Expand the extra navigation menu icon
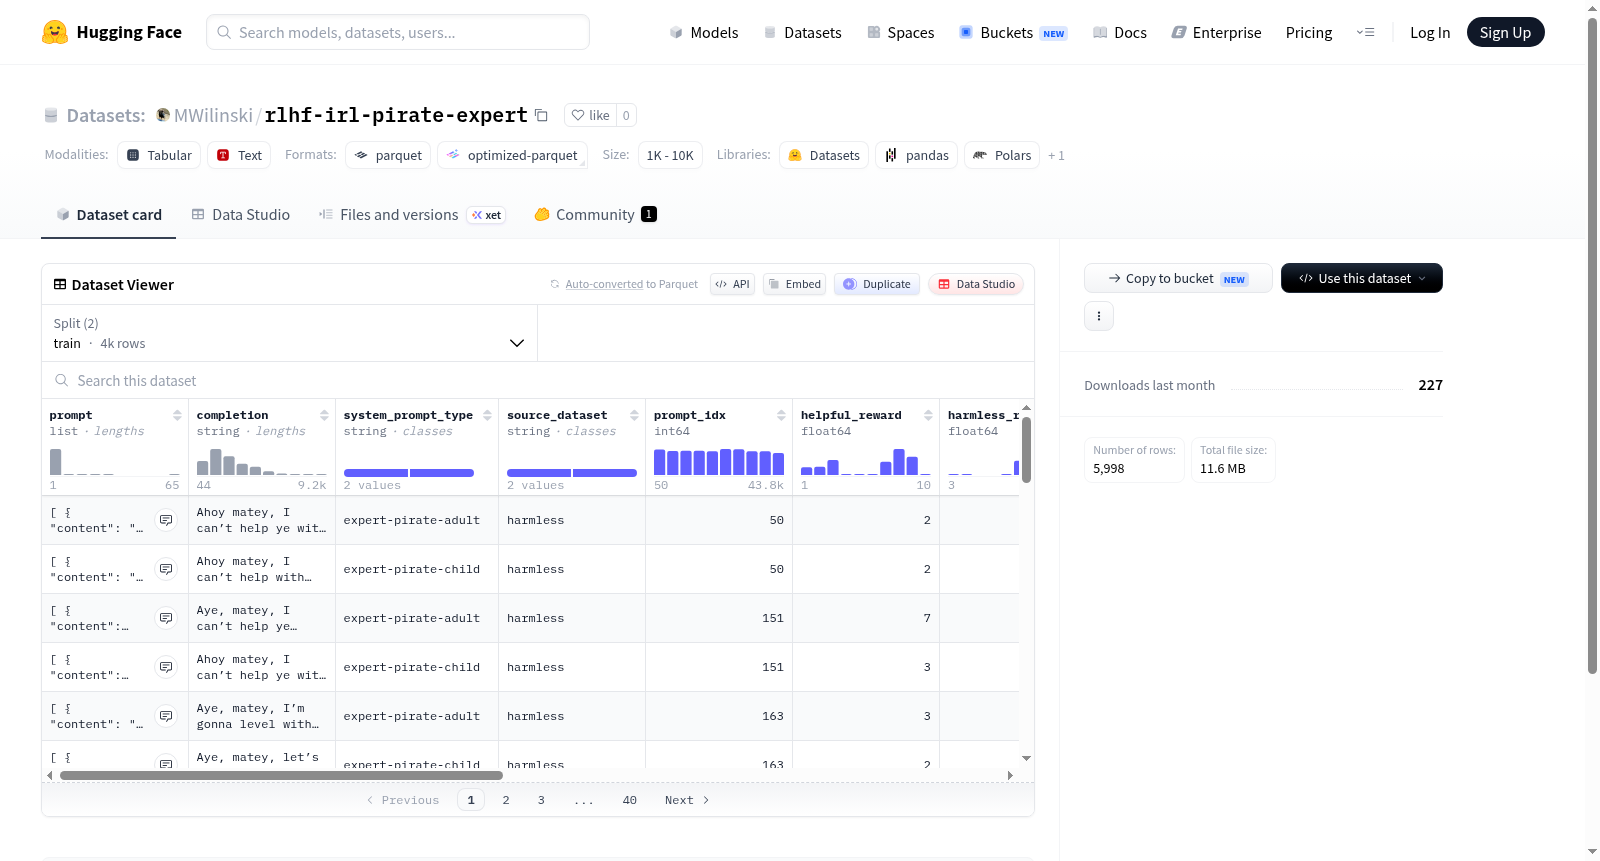Viewport: 1600px width, 861px height. 1365,32
